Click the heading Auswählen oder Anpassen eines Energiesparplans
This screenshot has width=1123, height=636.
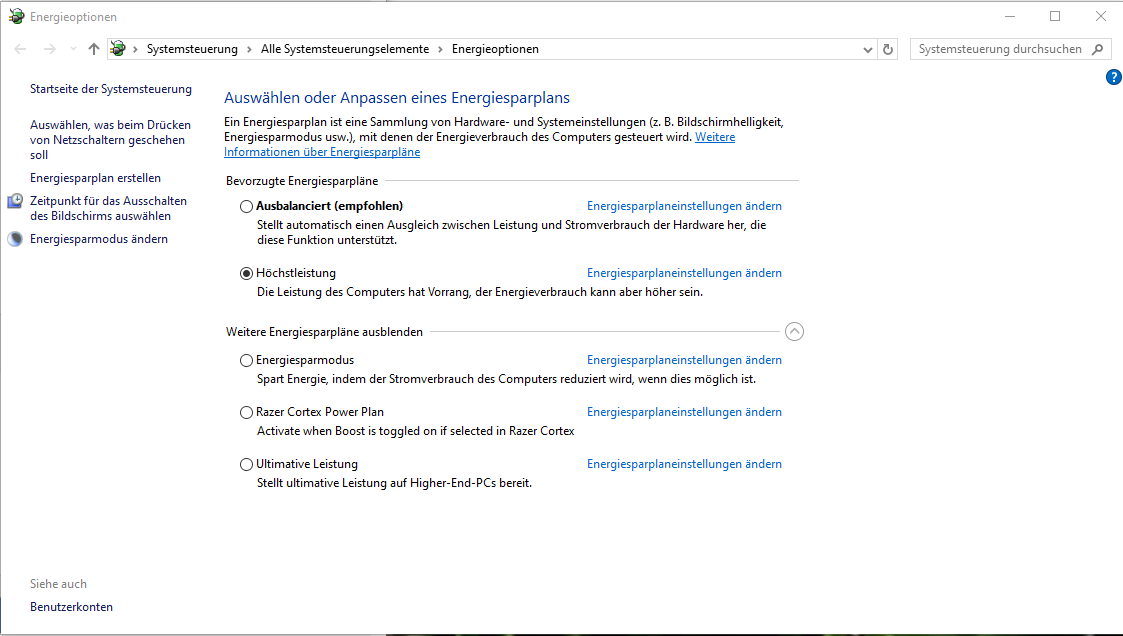coord(397,98)
